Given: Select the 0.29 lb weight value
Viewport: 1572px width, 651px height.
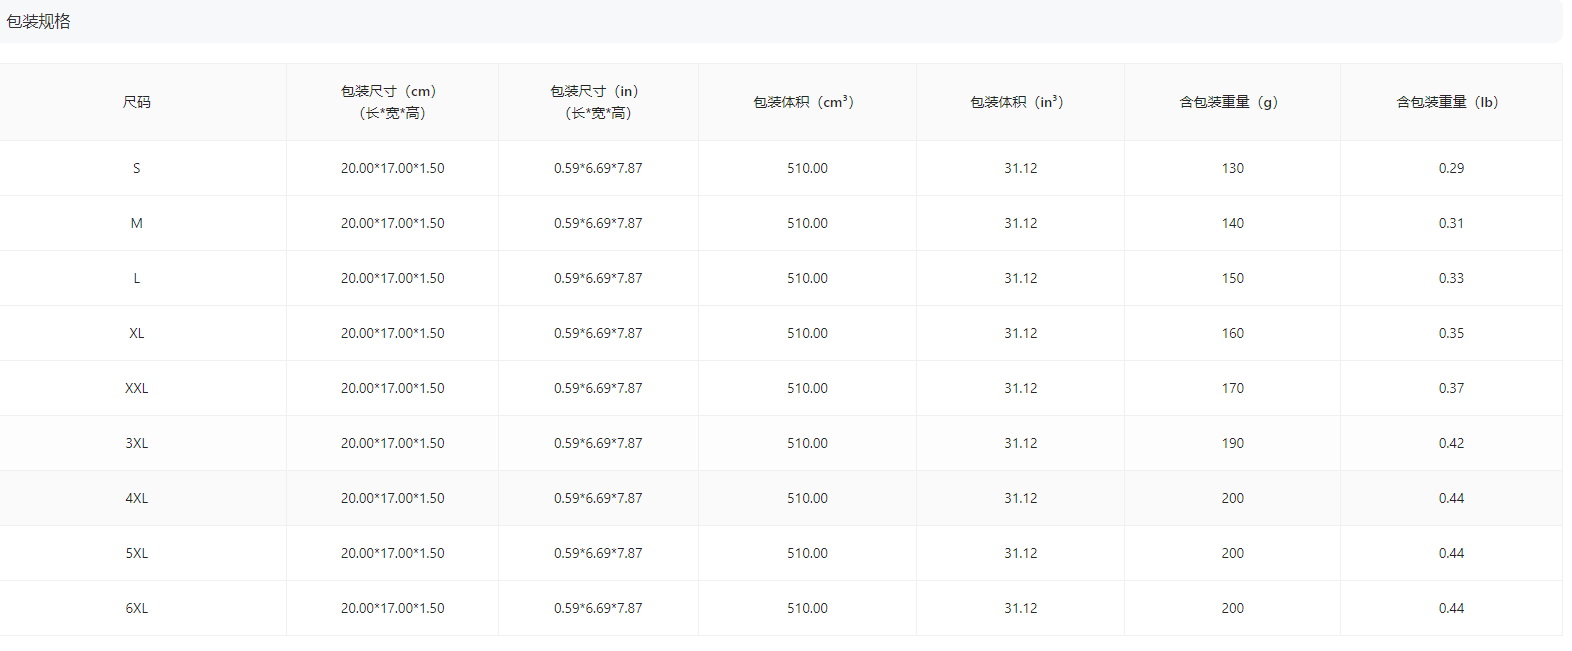Looking at the screenshot, I should (1451, 168).
